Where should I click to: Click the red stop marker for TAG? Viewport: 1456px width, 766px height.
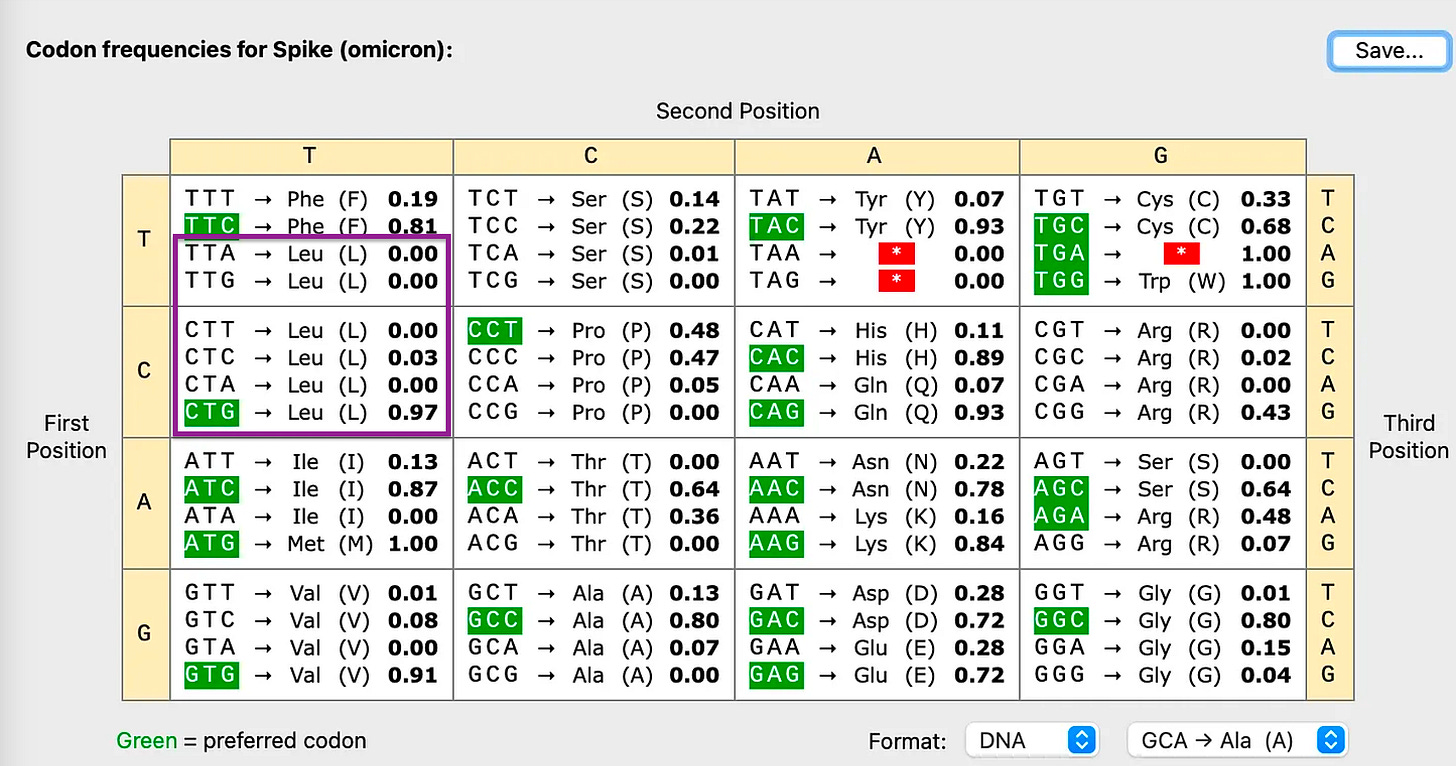click(x=897, y=281)
